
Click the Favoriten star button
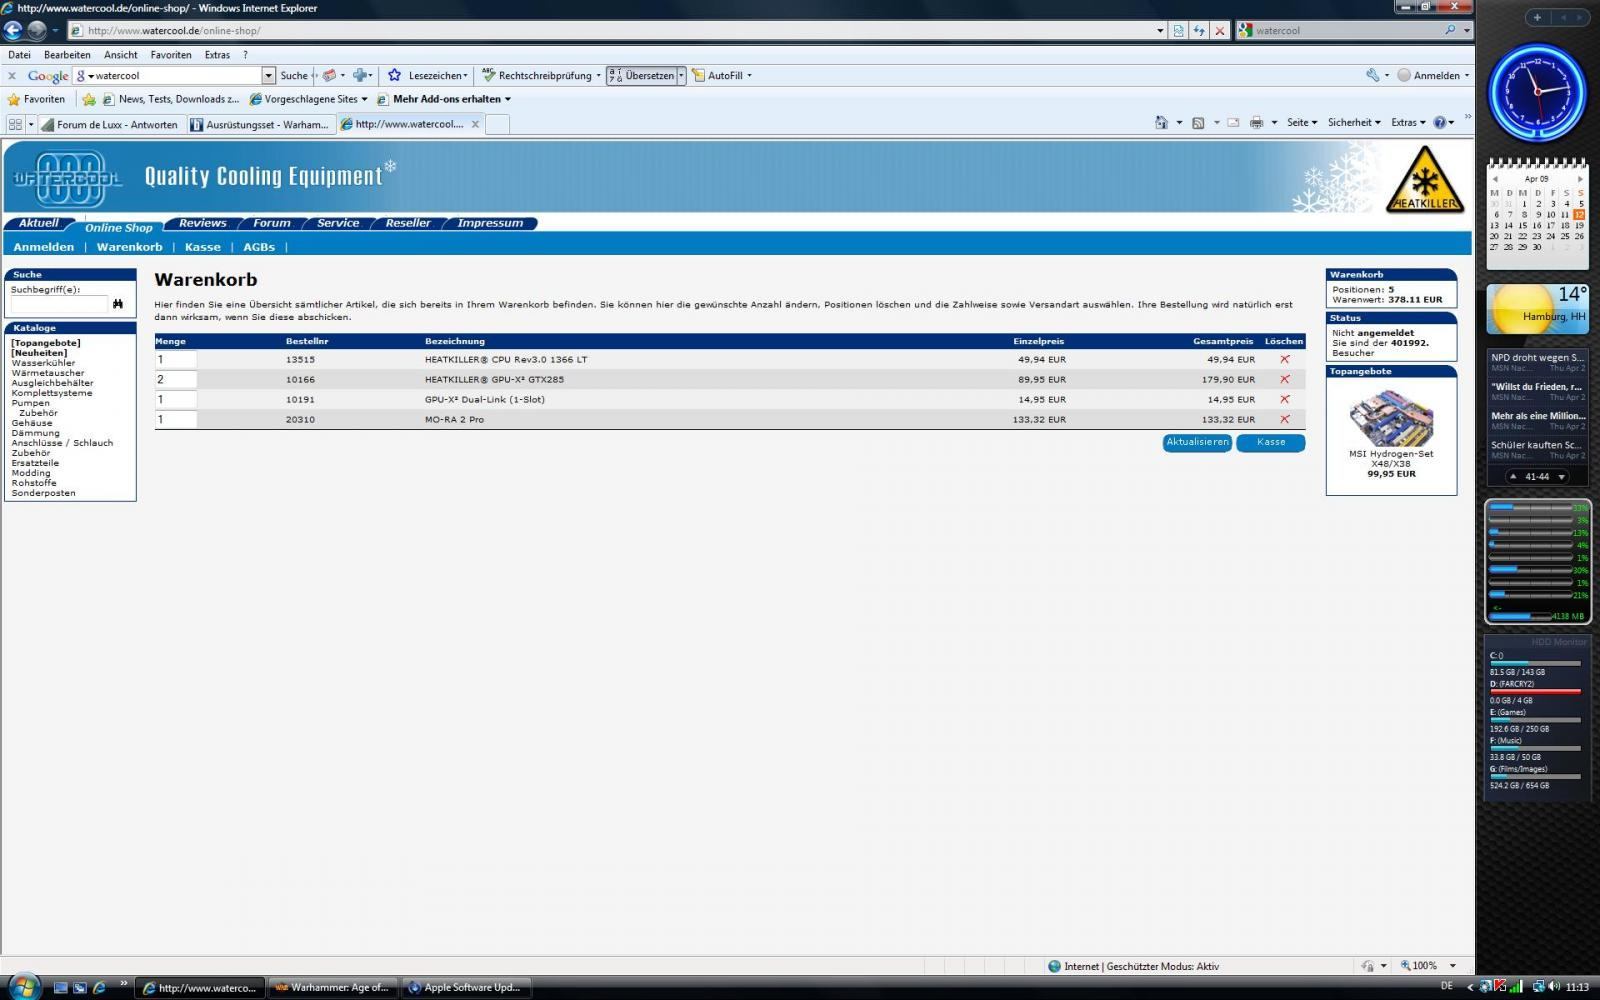tap(37, 99)
